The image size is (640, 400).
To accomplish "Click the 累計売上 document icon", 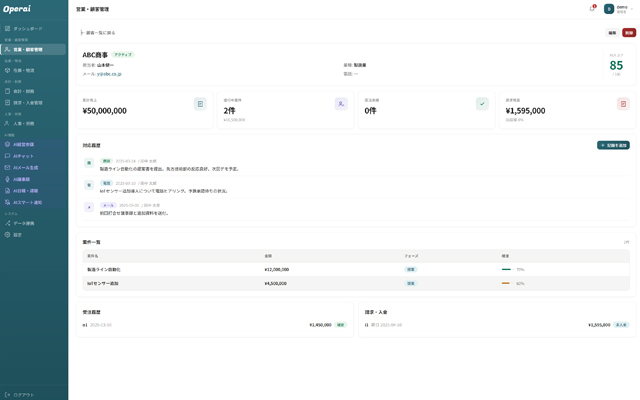I will point(201,104).
